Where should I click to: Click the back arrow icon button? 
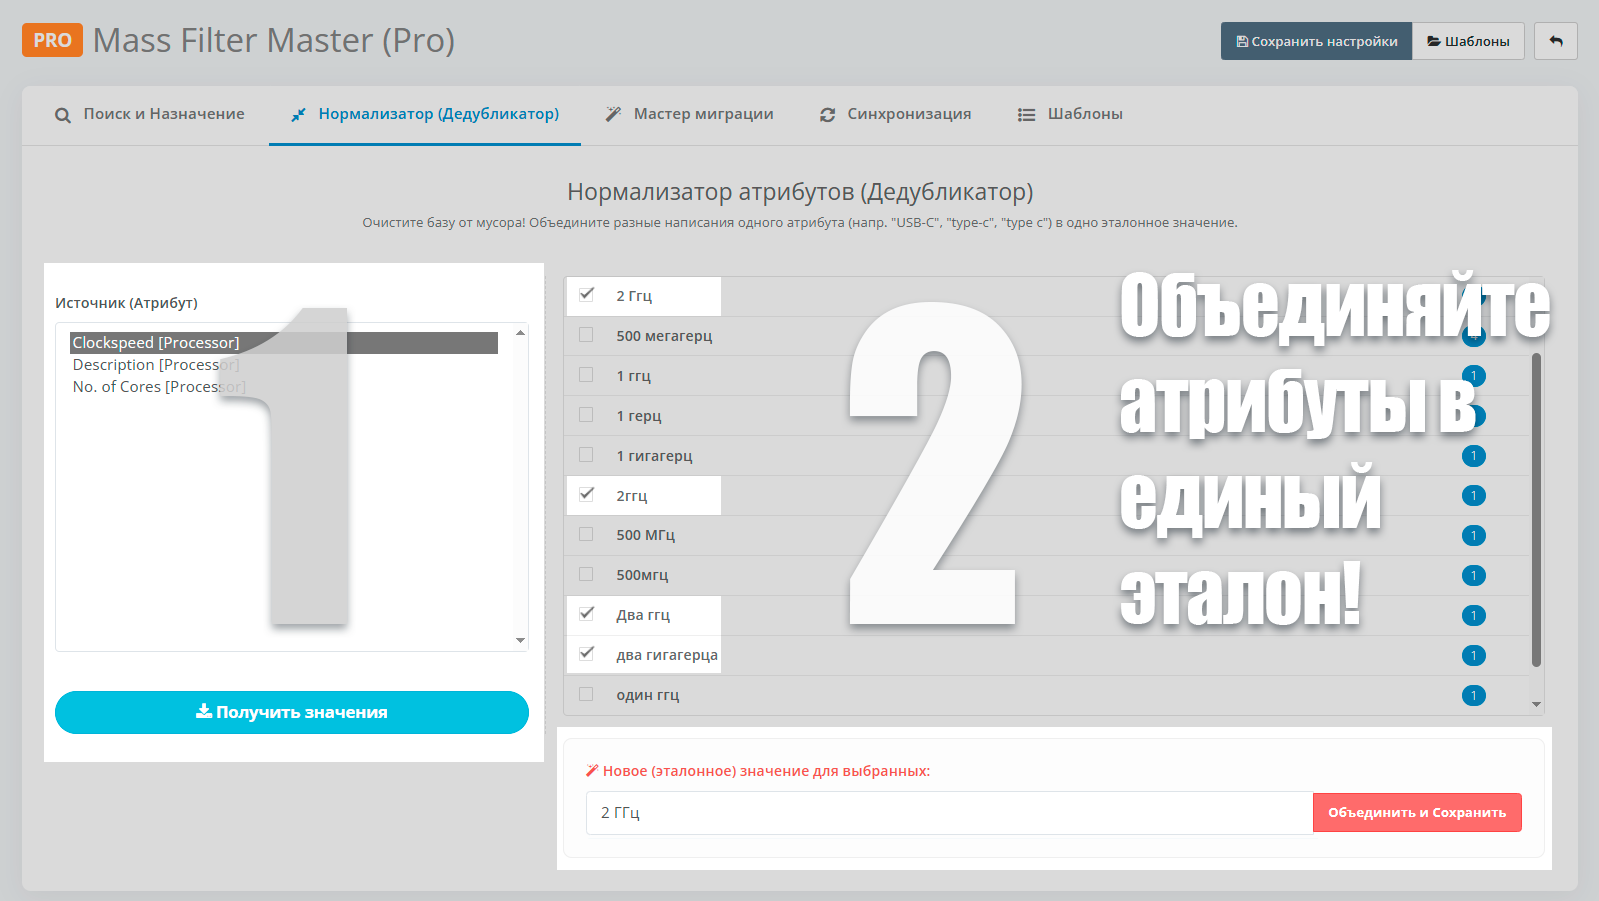click(x=1555, y=41)
